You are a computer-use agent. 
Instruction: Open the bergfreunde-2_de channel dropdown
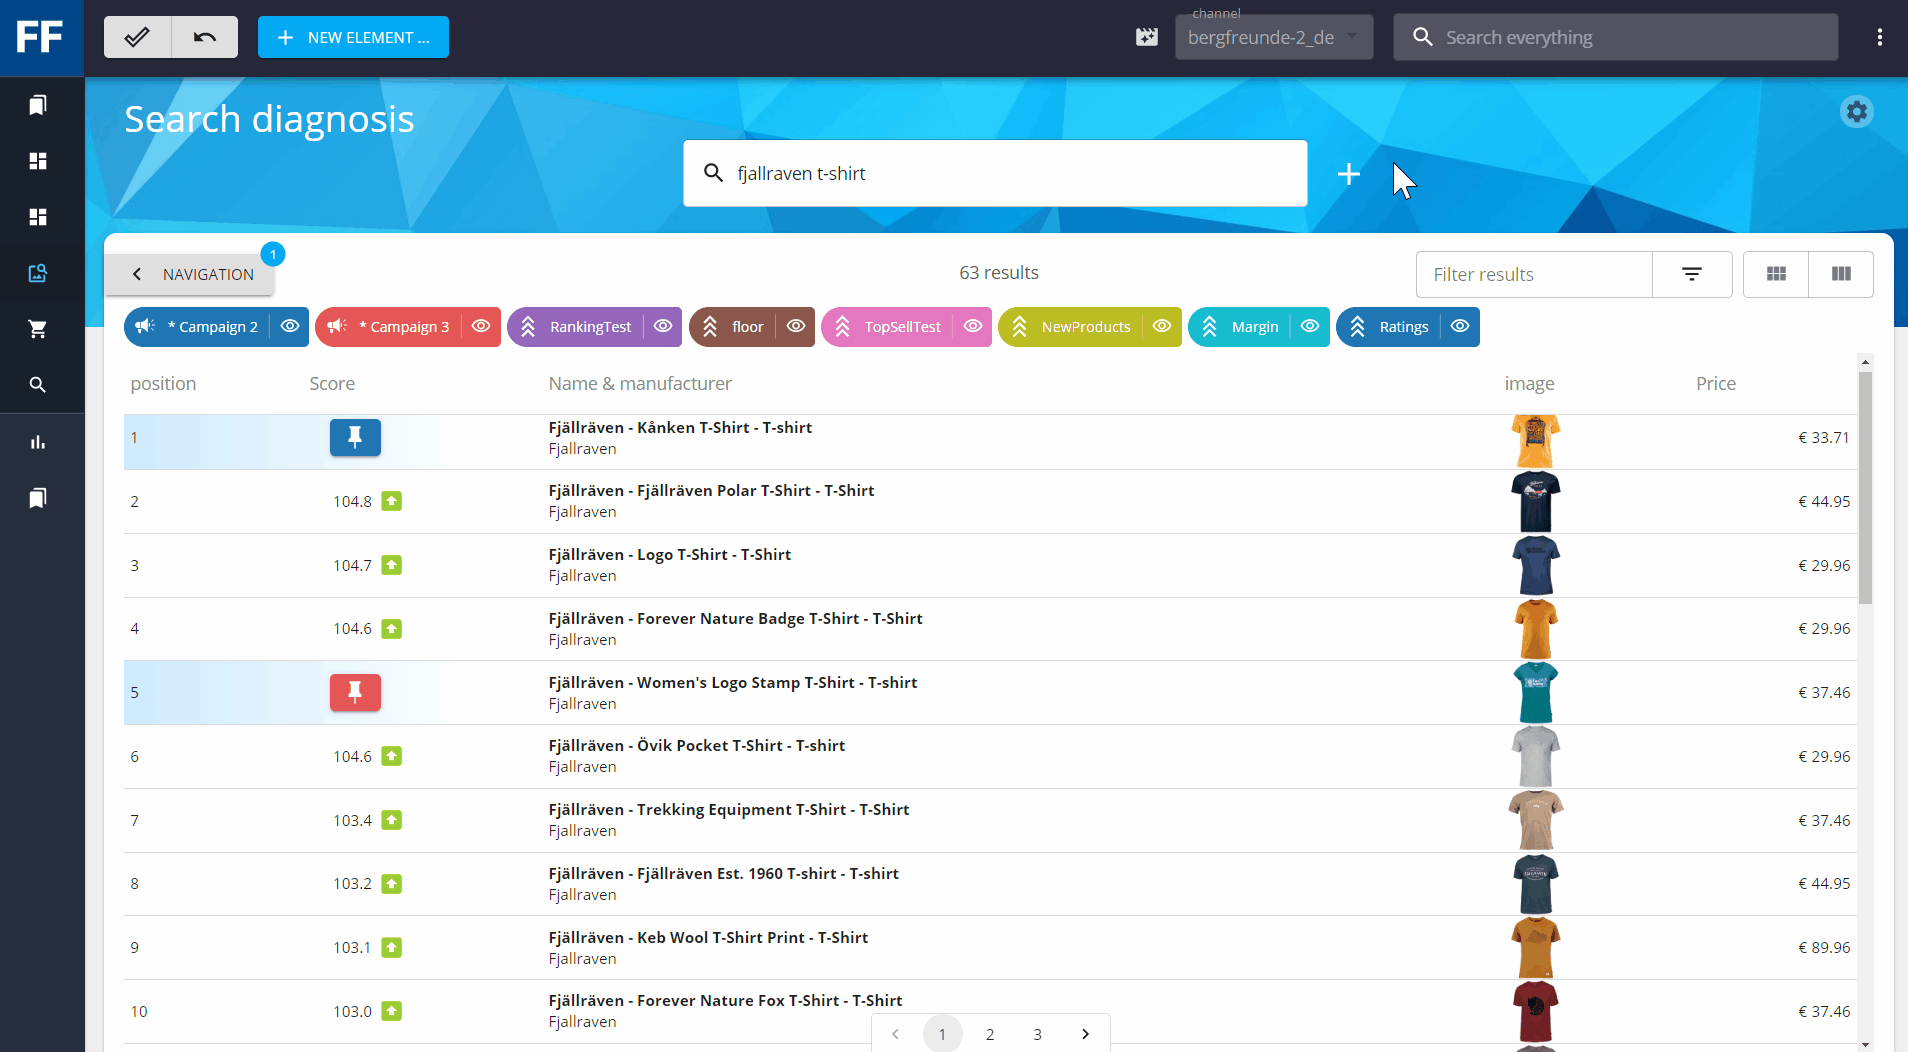[x=1273, y=38]
